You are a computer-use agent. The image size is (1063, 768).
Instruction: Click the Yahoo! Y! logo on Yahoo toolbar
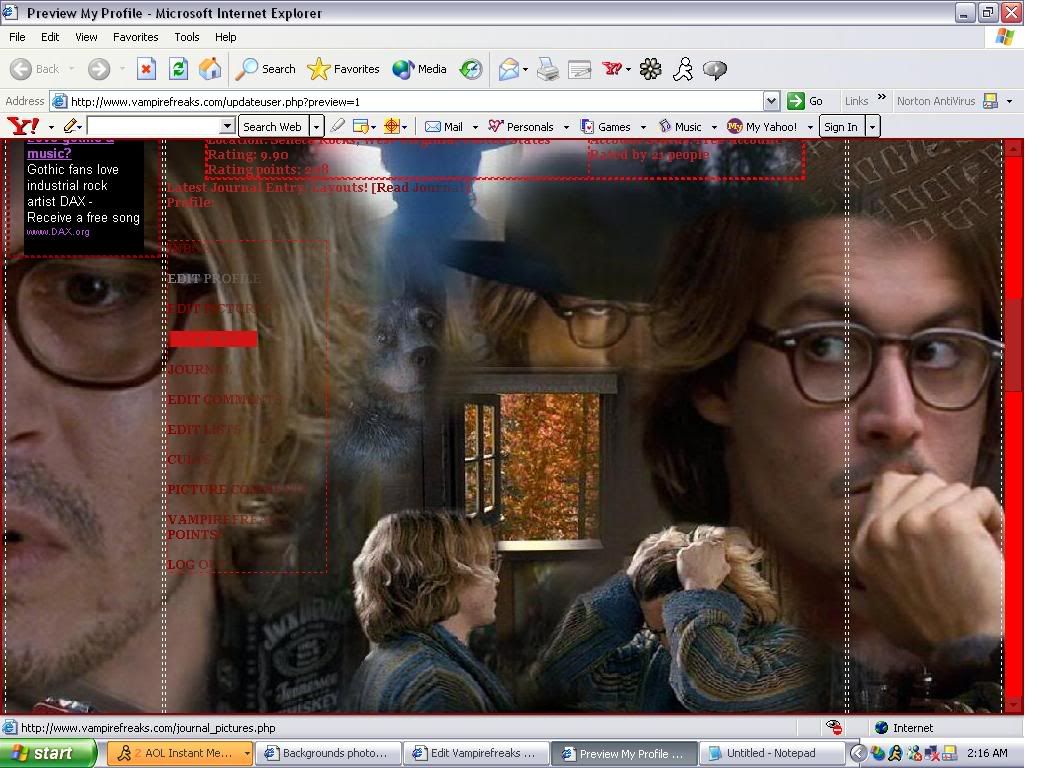pyautogui.click(x=23, y=126)
